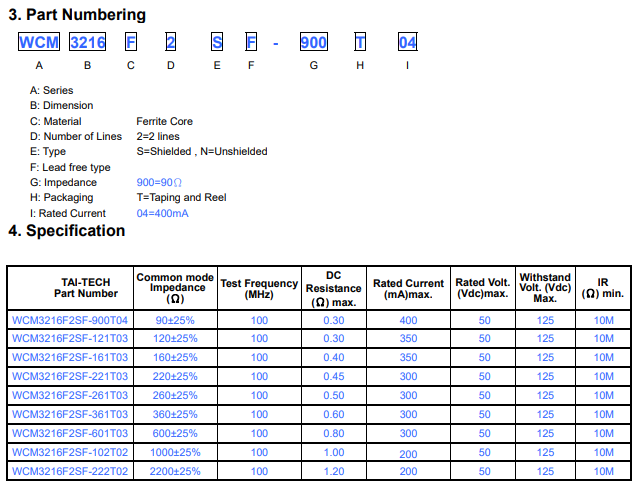Select the Rated Current column header

coord(408,288)
